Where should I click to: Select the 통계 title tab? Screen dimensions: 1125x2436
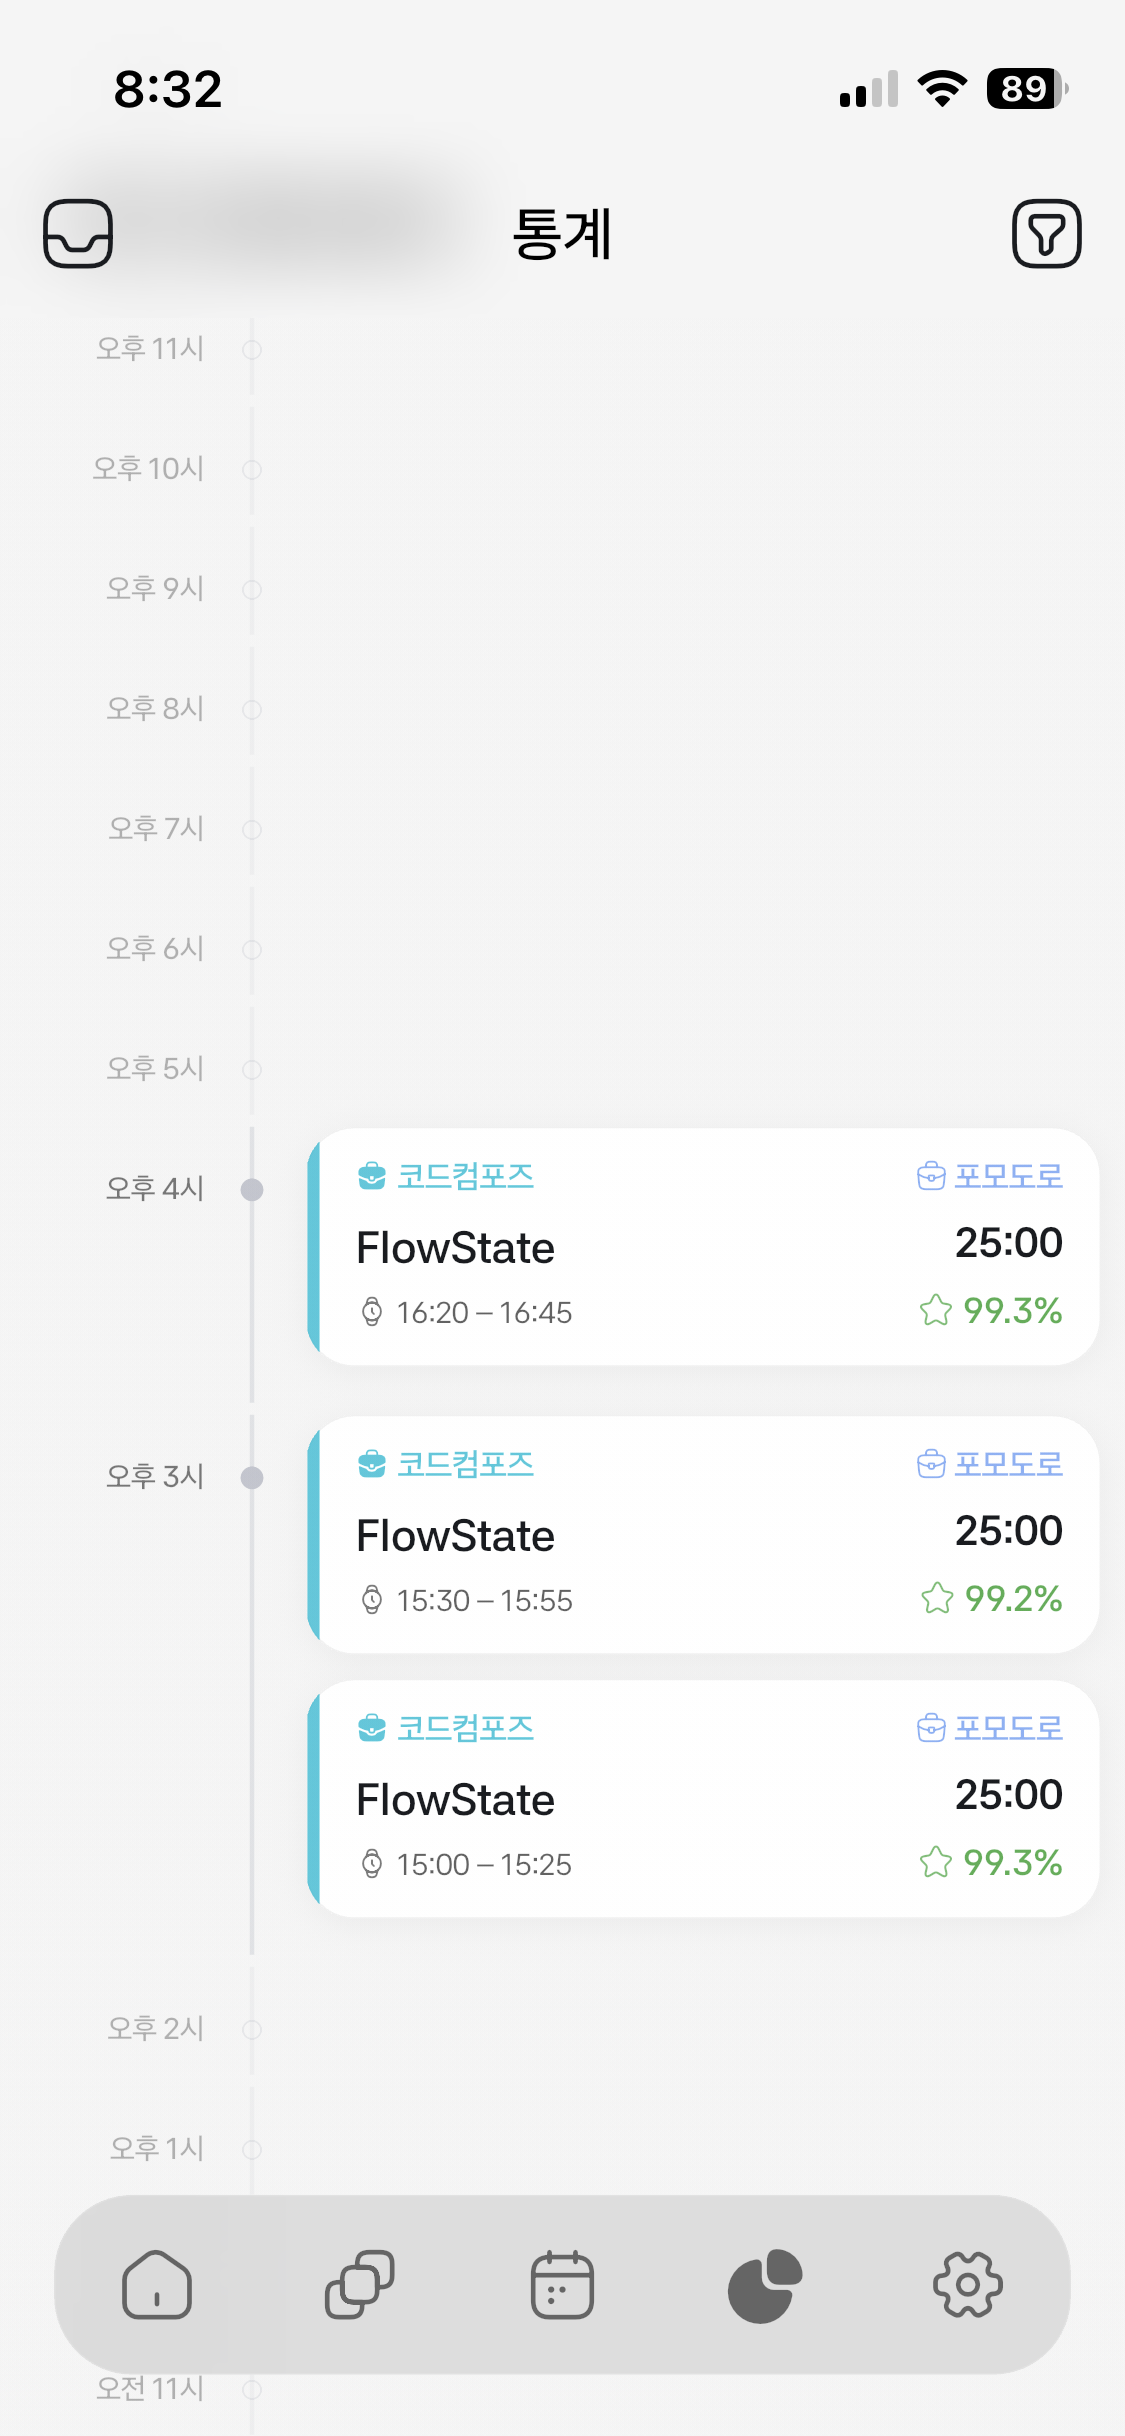coord(562,233)
